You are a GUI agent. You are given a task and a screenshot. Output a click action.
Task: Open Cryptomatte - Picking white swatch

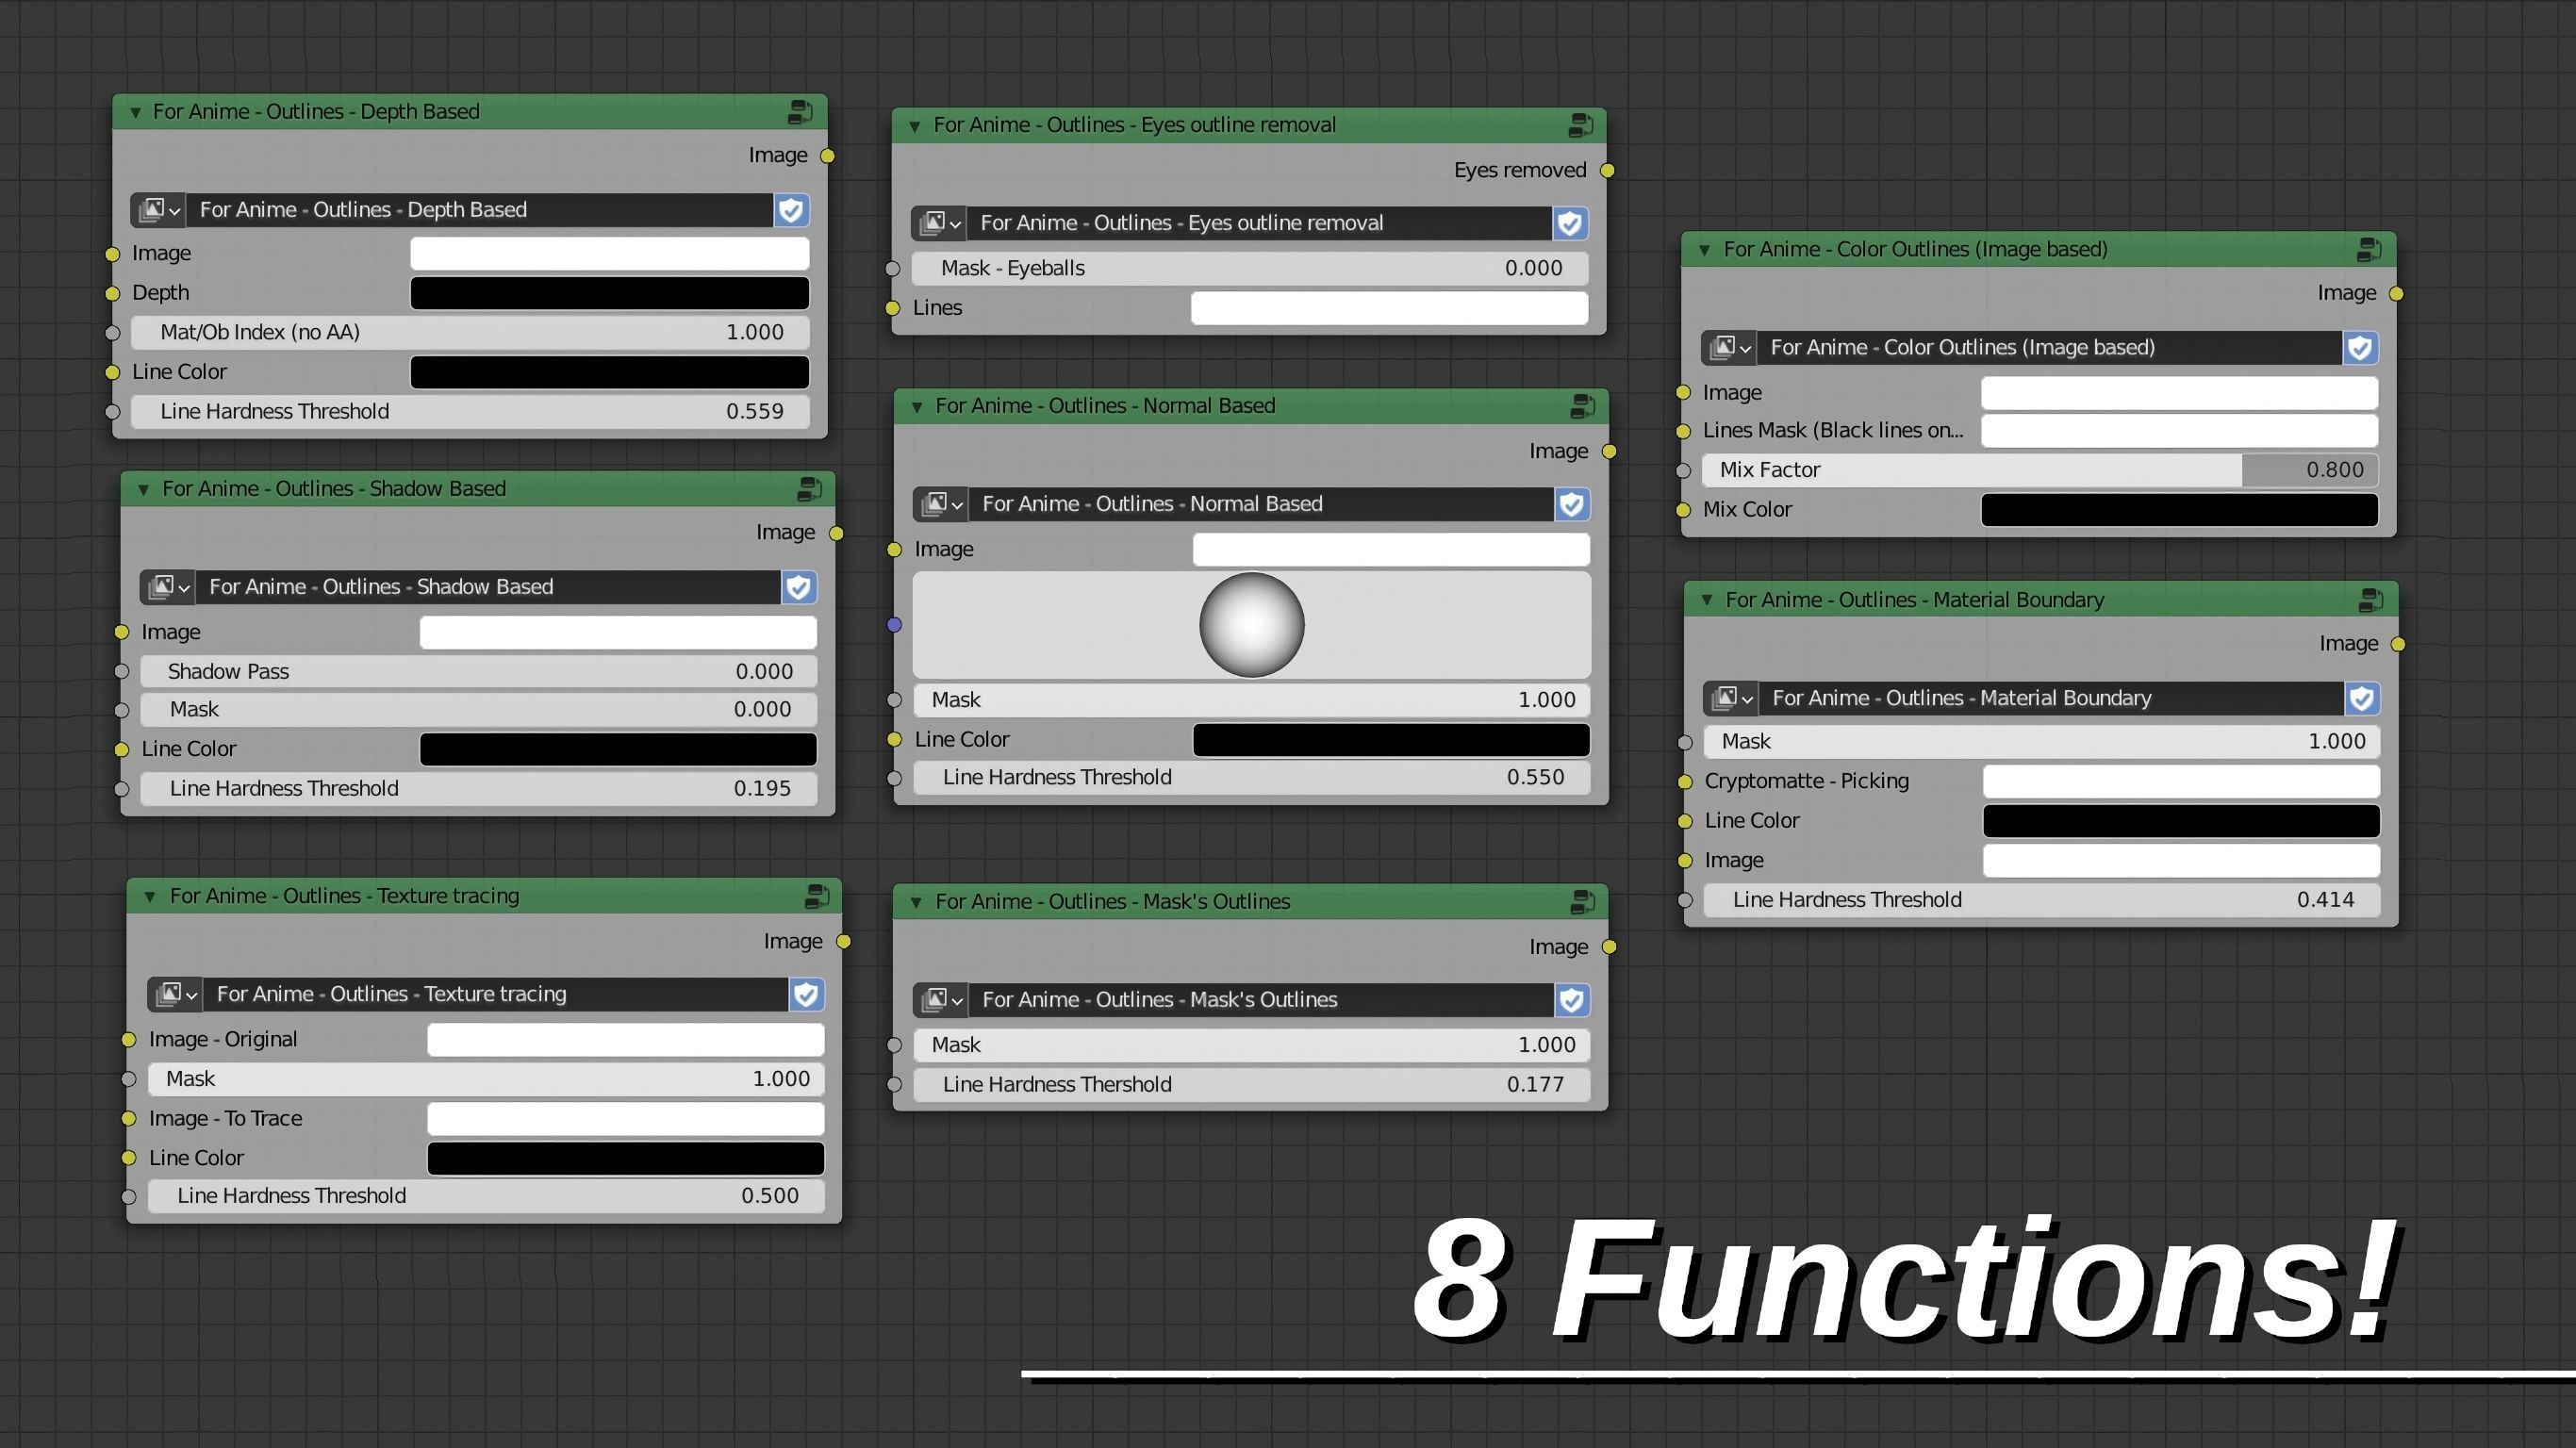coord(2182,782)
